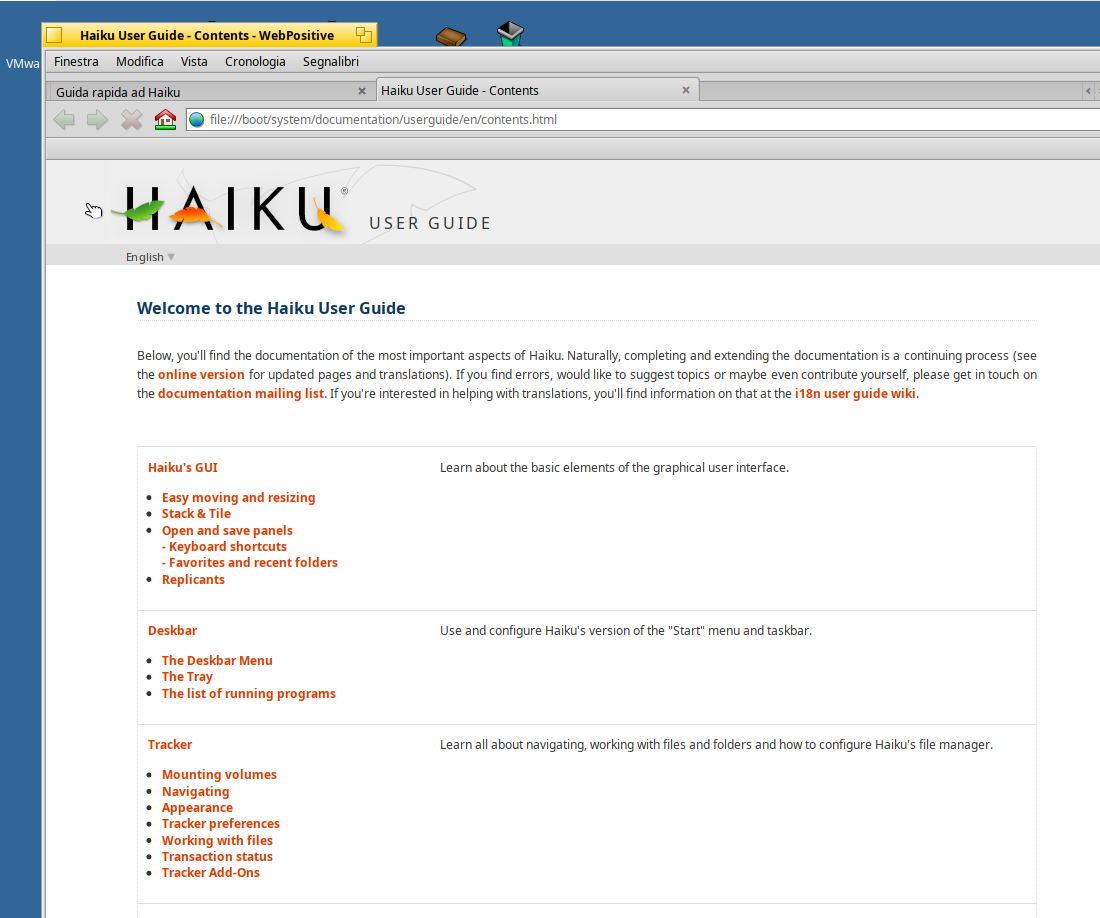1100x918 pixels.
Task: Open the Stack & Tile link
Action: point(196,513)
